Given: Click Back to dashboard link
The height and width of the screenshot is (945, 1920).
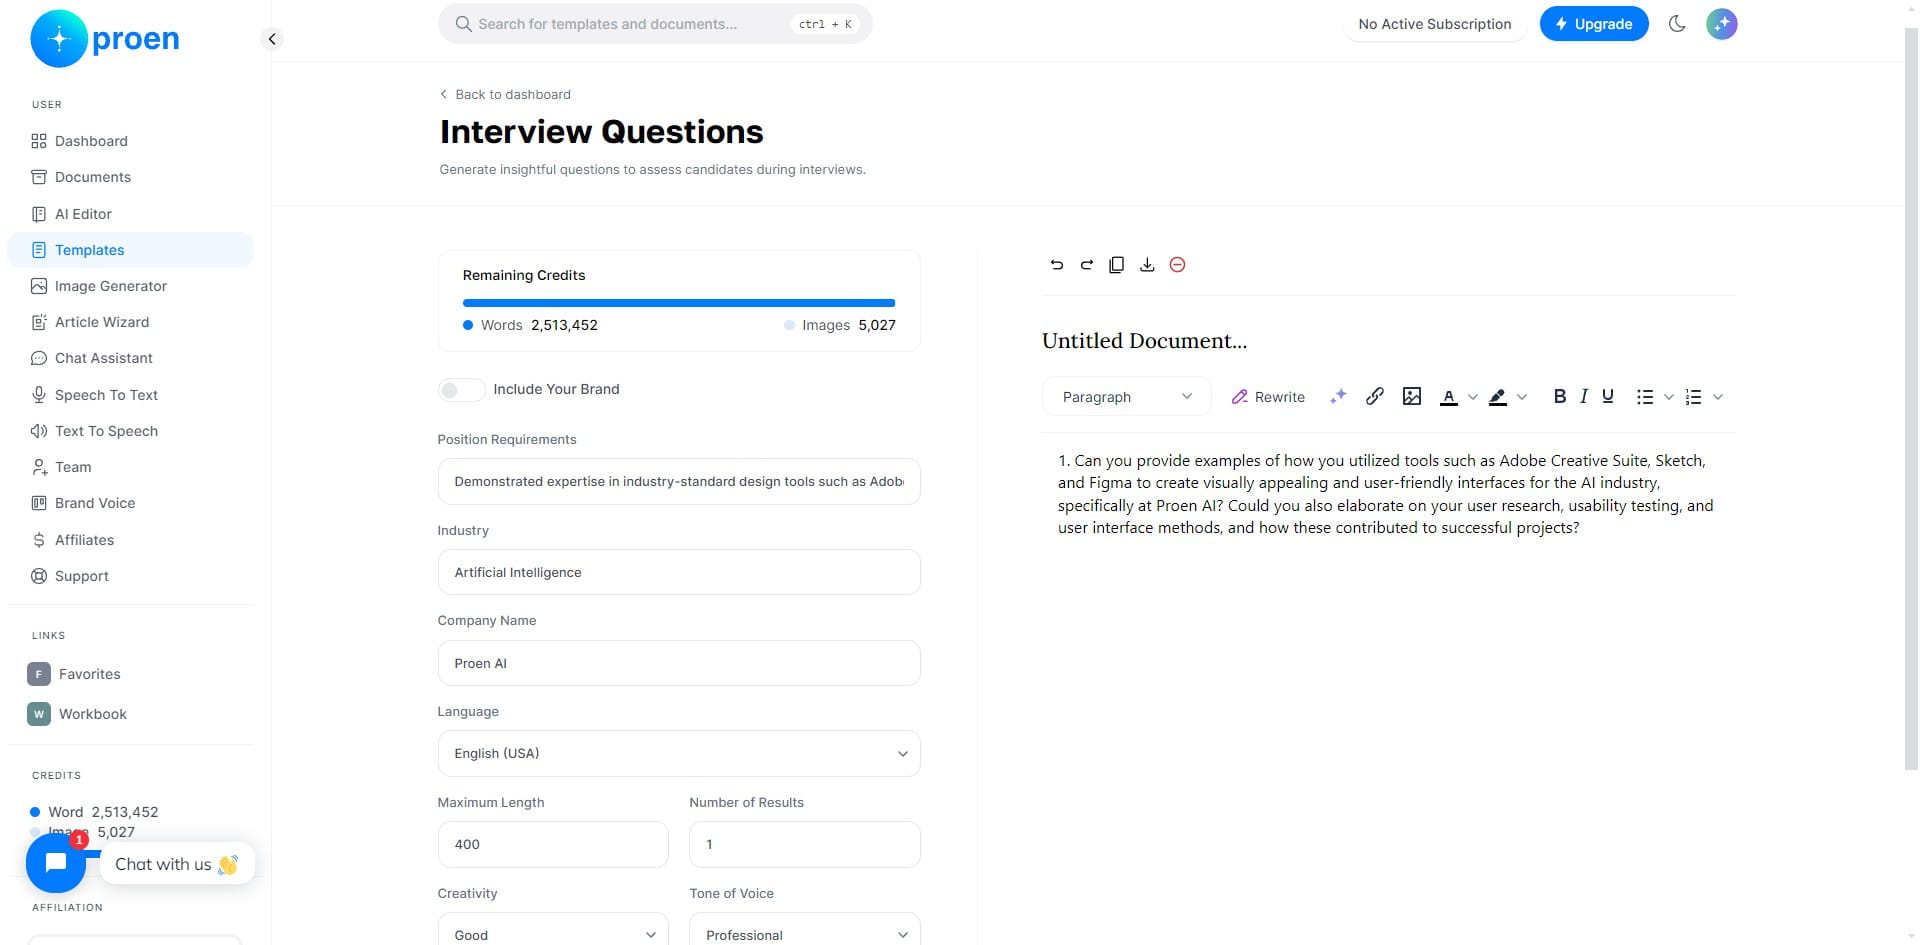Looking at the screenshot, I should pos(505,94).
